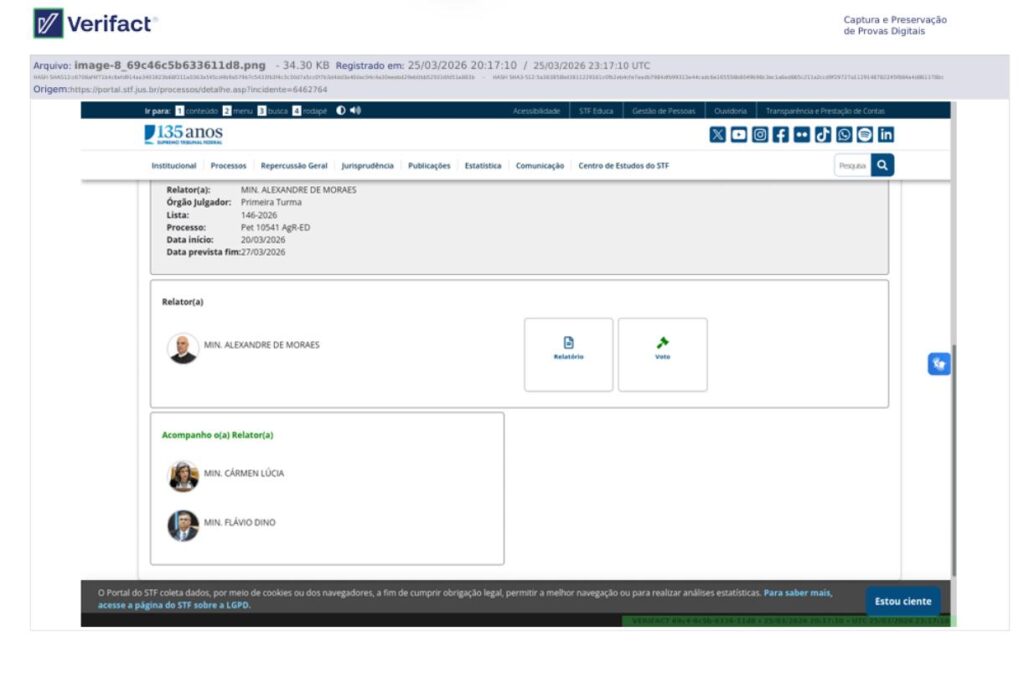Open the STF X (Twitter) profile icon
The height and width of the screenshot is (678, 1024).
(717, 135)
